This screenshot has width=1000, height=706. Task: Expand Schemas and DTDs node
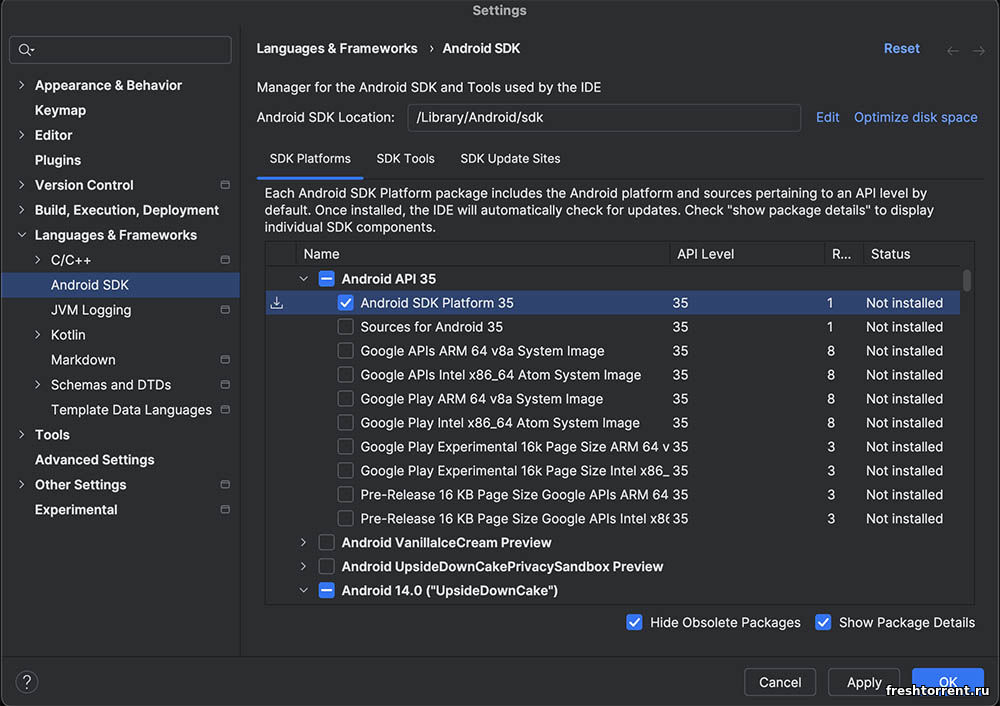pos(38,385)
